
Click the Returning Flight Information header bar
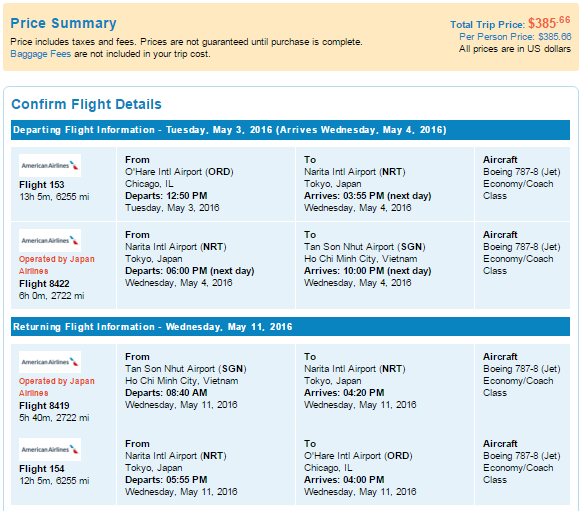(x=290, y=327)
